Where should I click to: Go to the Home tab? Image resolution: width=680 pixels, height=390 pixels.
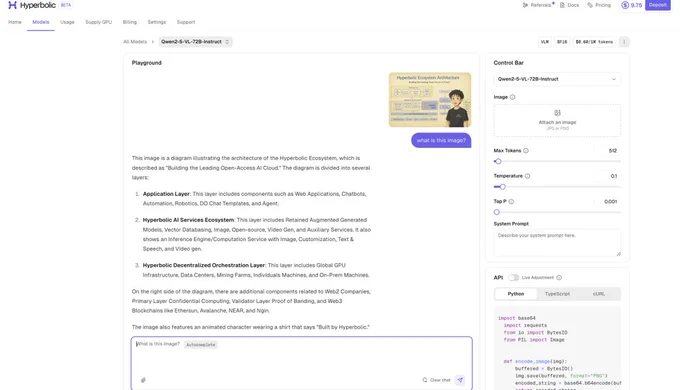point(15,22)
